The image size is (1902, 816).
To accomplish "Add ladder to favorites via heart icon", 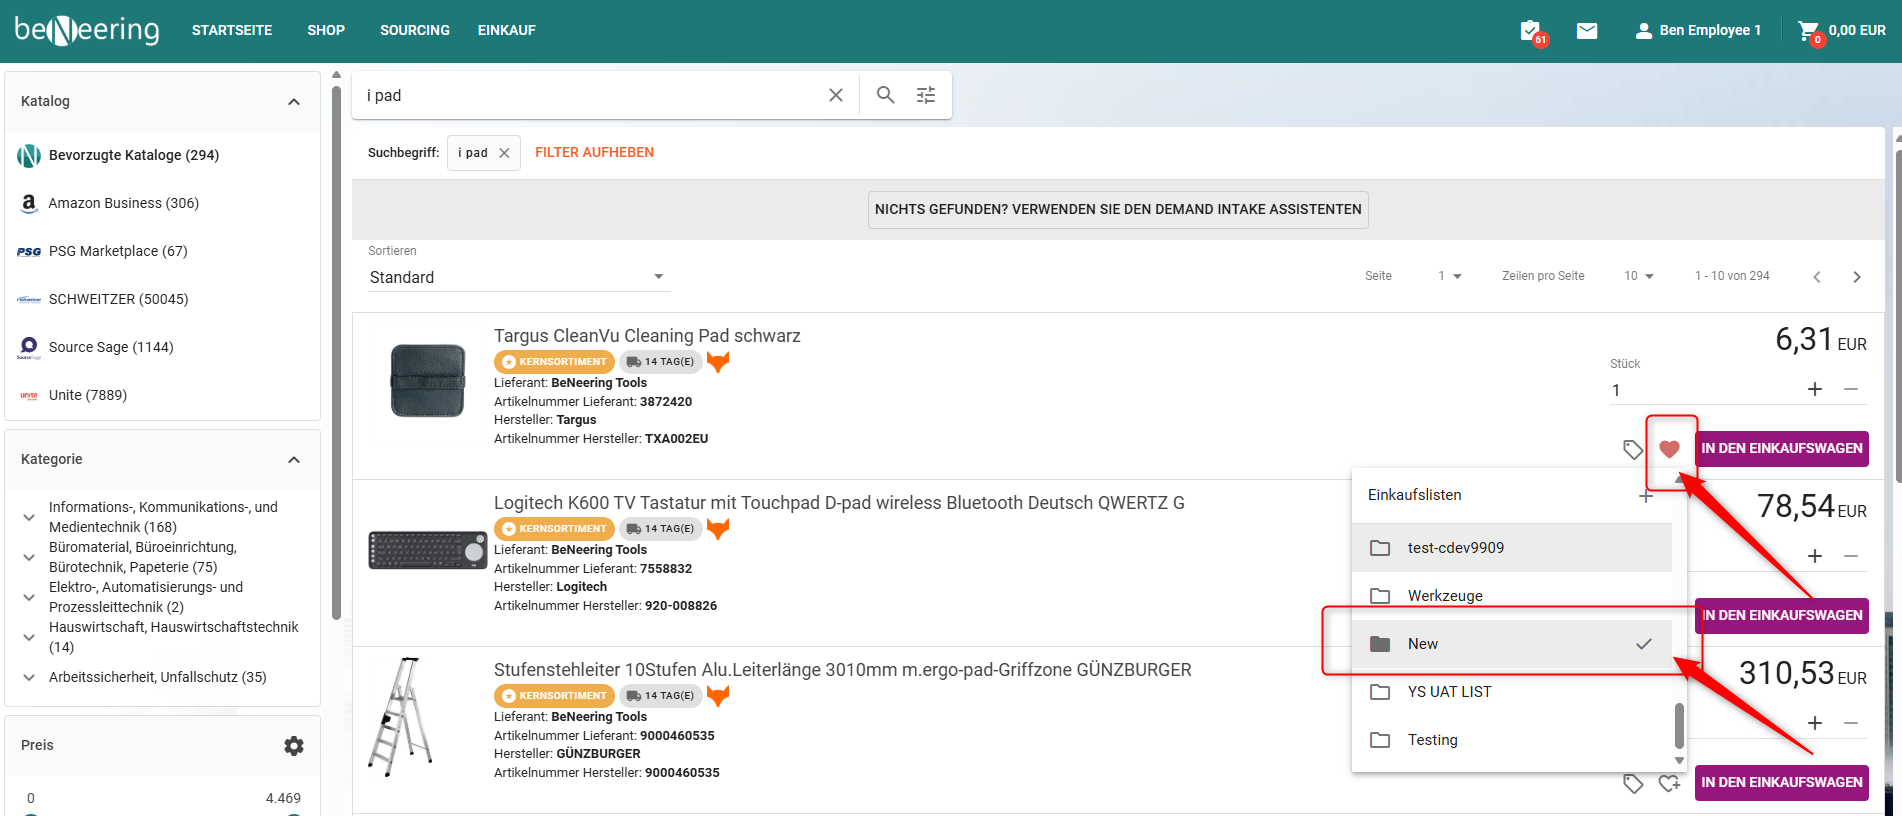I will point(1669,783).
